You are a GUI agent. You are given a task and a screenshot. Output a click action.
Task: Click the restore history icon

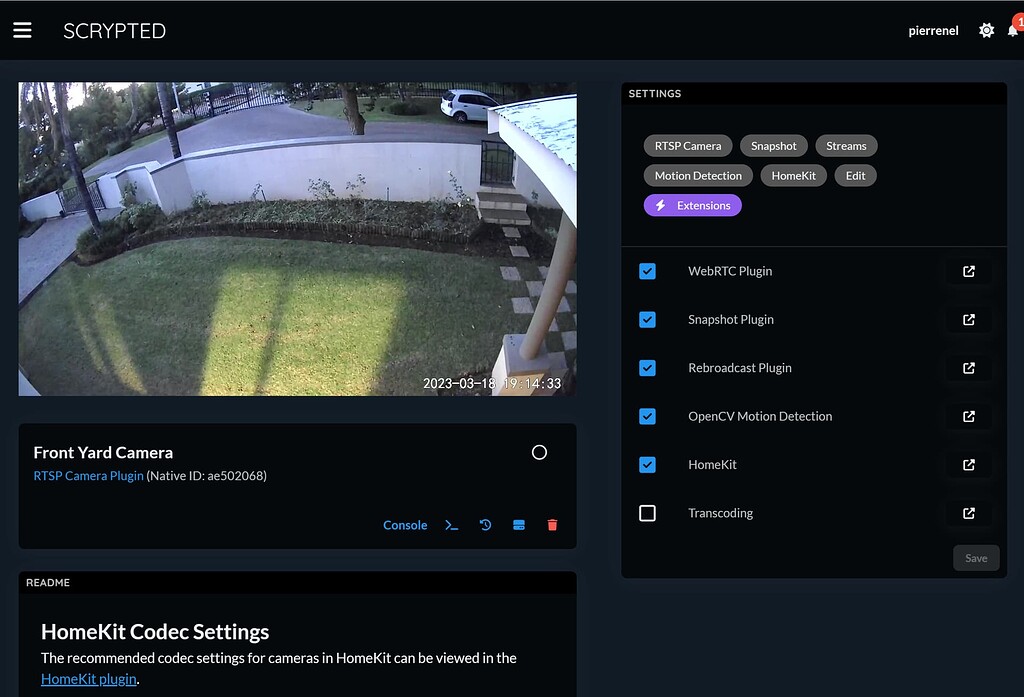(485, 524)
